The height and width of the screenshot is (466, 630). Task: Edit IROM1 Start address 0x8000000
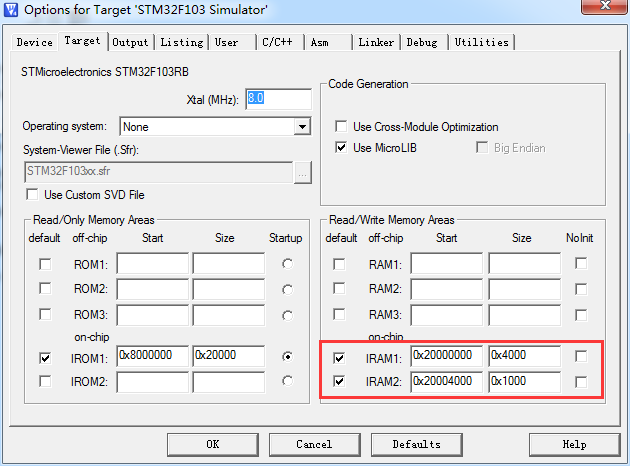click(153, 356)
